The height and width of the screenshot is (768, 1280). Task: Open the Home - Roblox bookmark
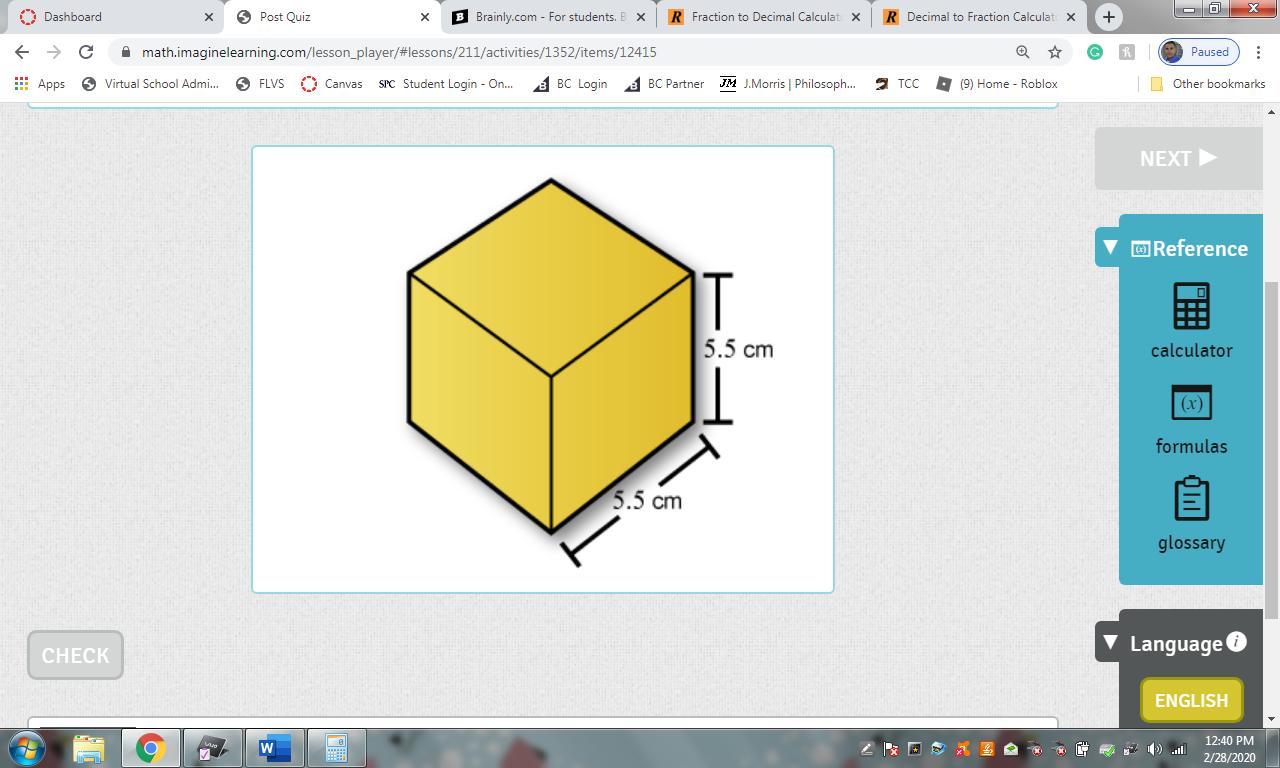[996, 84]
